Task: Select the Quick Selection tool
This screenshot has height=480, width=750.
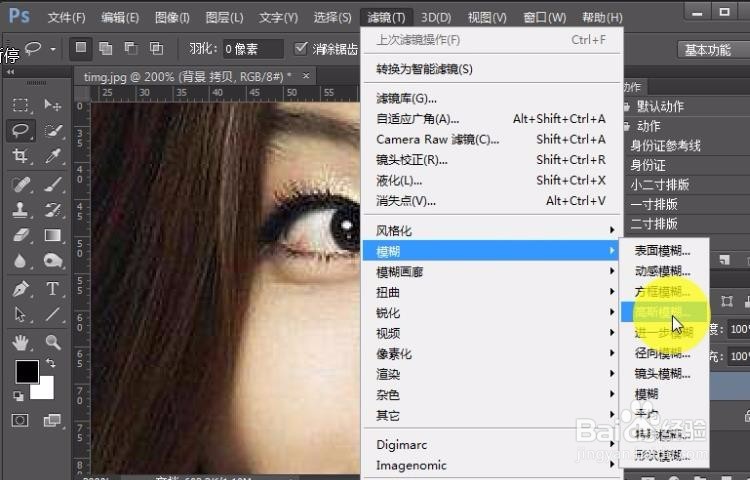Action: click(x=53, y=130)
